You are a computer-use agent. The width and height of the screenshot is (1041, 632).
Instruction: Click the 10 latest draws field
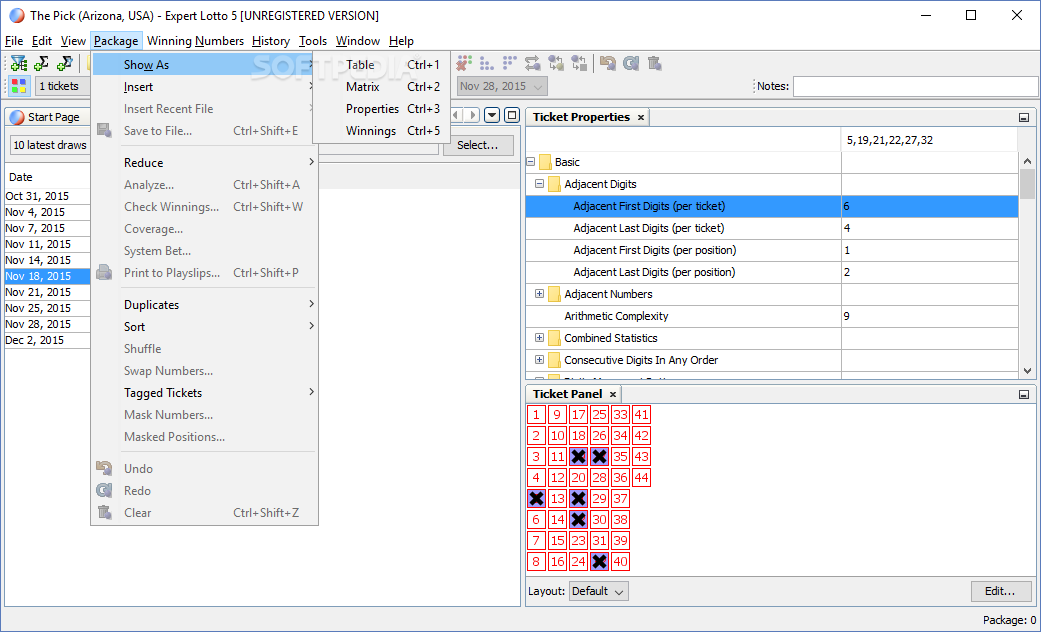50,145
